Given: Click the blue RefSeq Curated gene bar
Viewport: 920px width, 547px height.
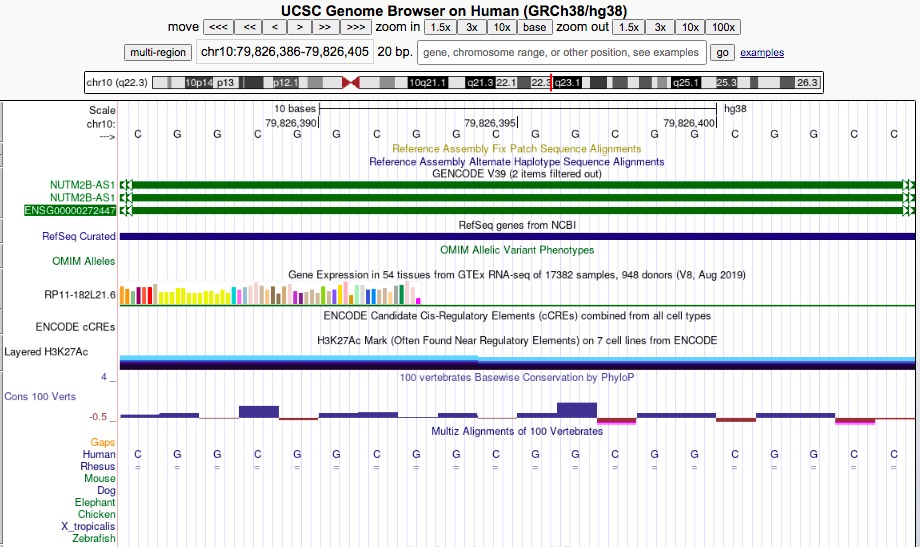Looking at the screenshot, I should 517,237.
